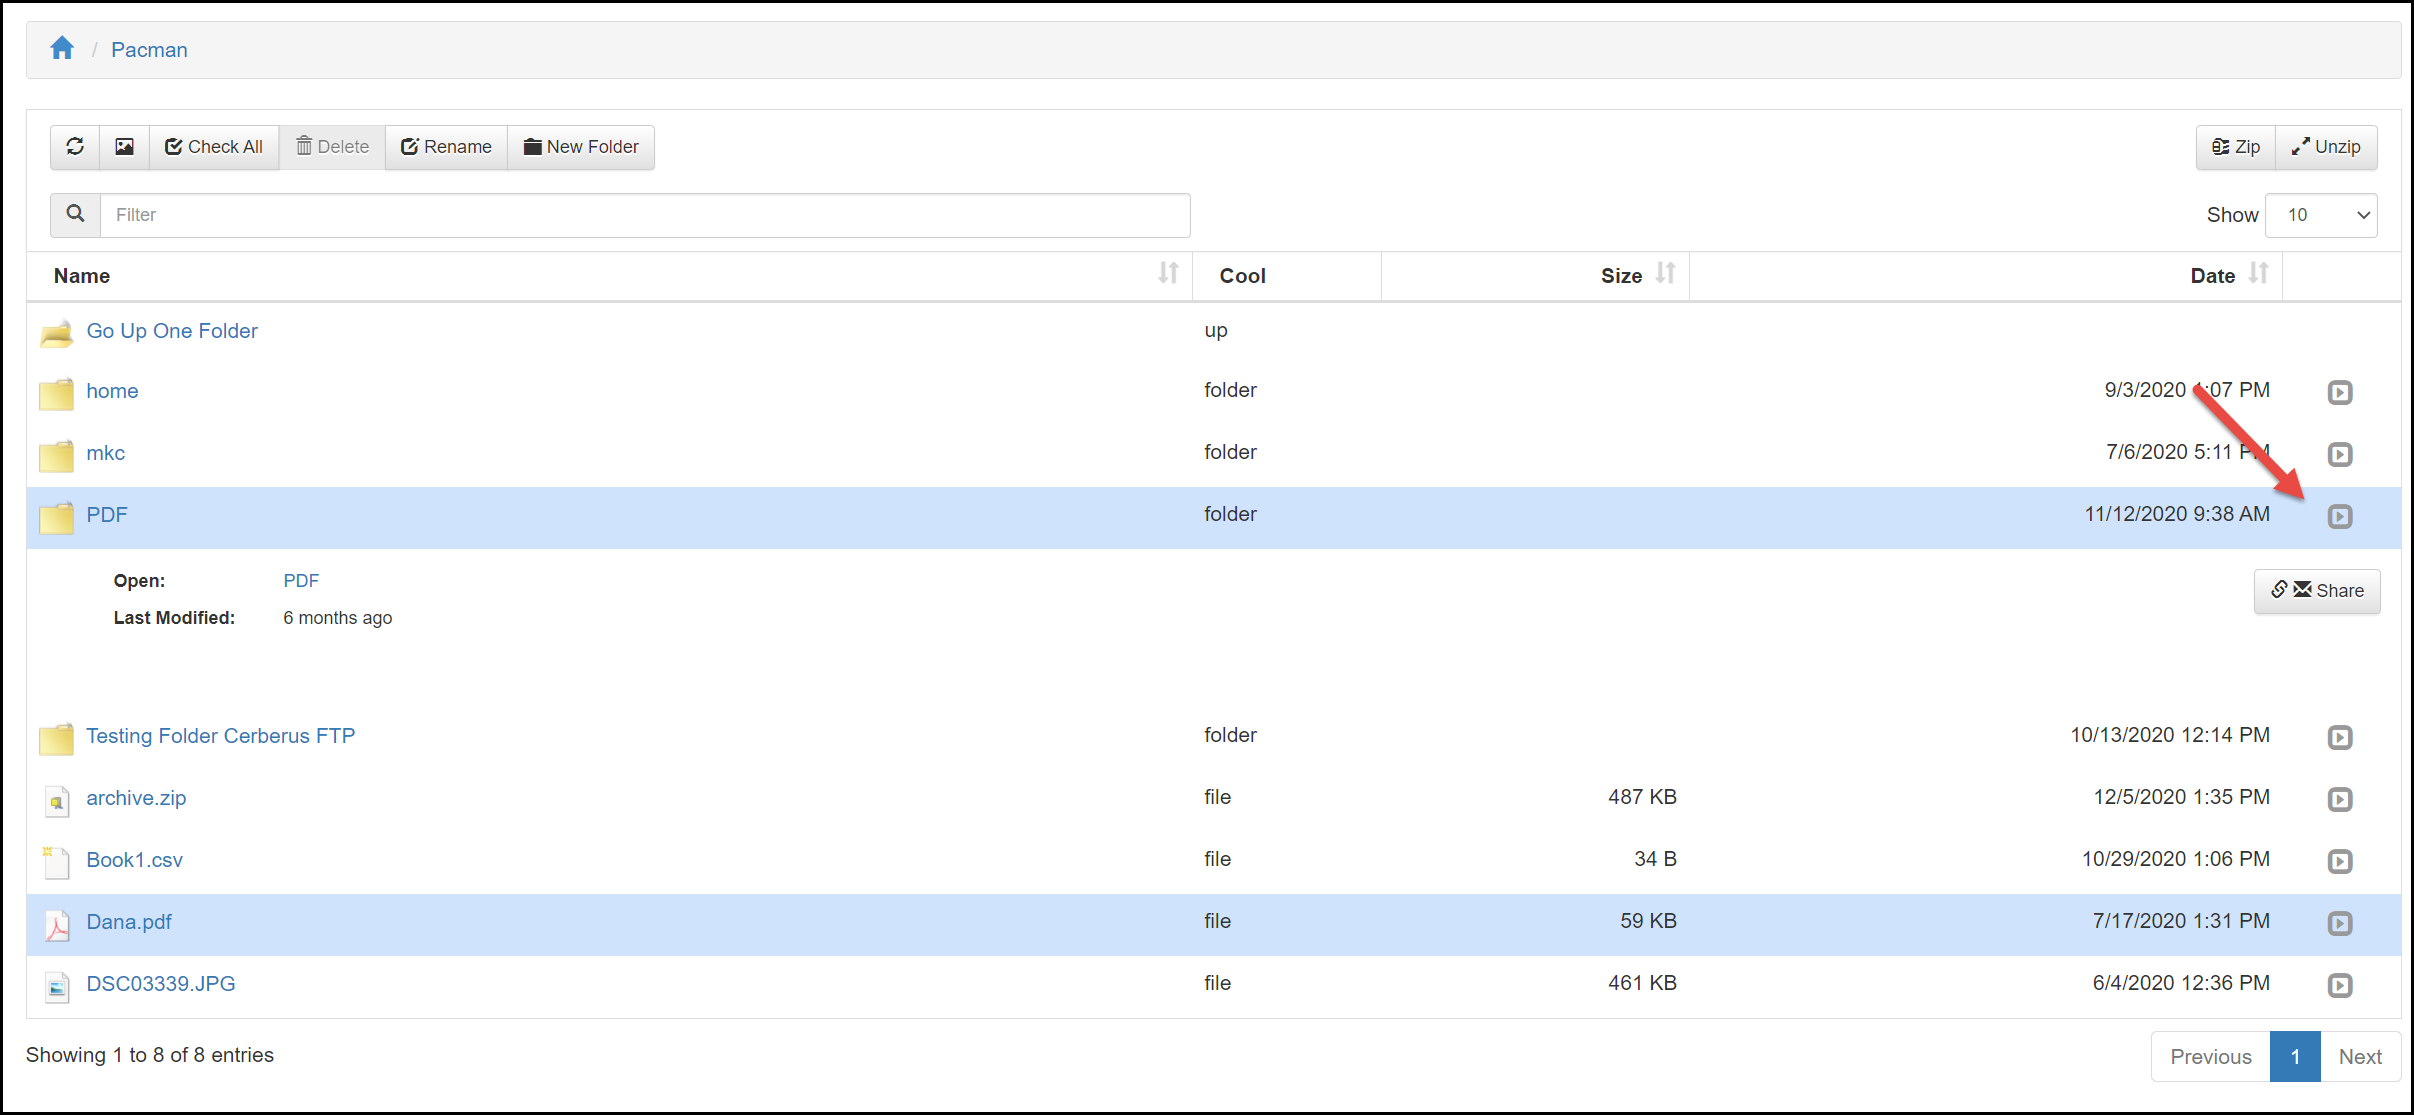Click the Unzip button
Viewport: 2414px width, 1115px height.
click(2326, 147)
